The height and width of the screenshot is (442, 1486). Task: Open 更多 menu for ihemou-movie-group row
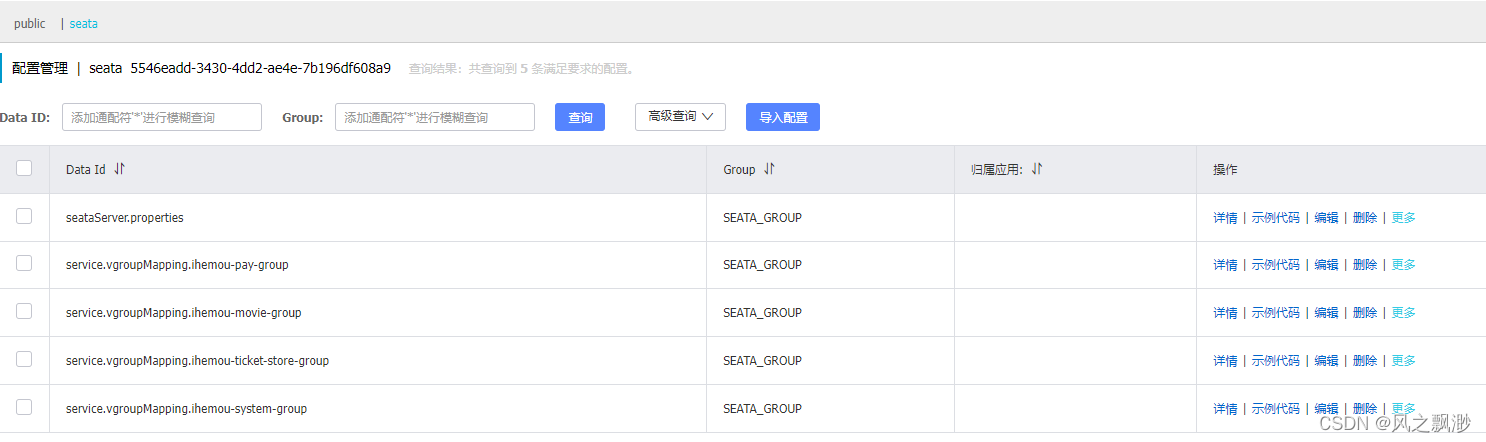coord(1403,313)
